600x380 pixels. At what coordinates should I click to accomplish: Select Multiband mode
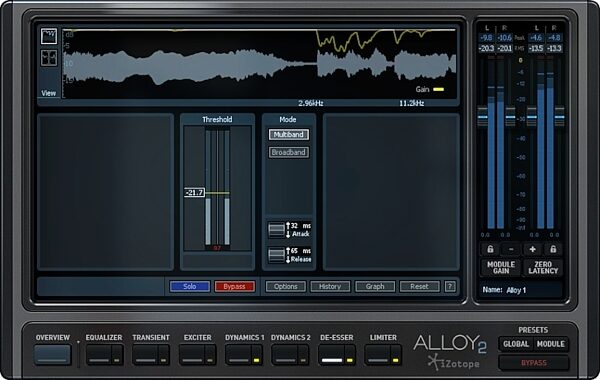289,135
